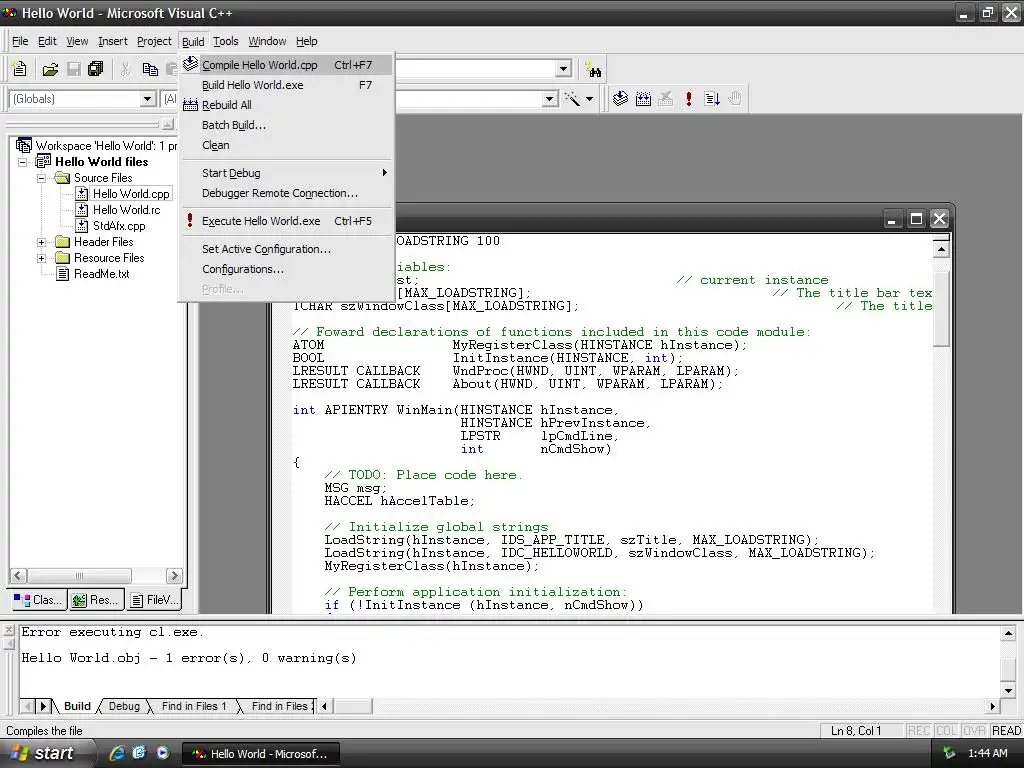Switch to FileView workspace tab
Viewport: 1024px width, 768px height.
[153, 600]
